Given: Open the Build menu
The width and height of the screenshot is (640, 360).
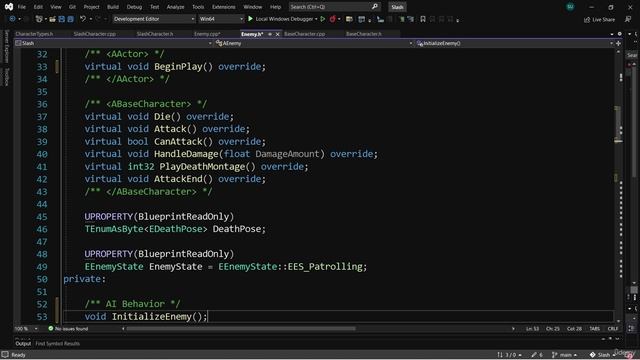Looking at the screenshot, I should 113,7.
